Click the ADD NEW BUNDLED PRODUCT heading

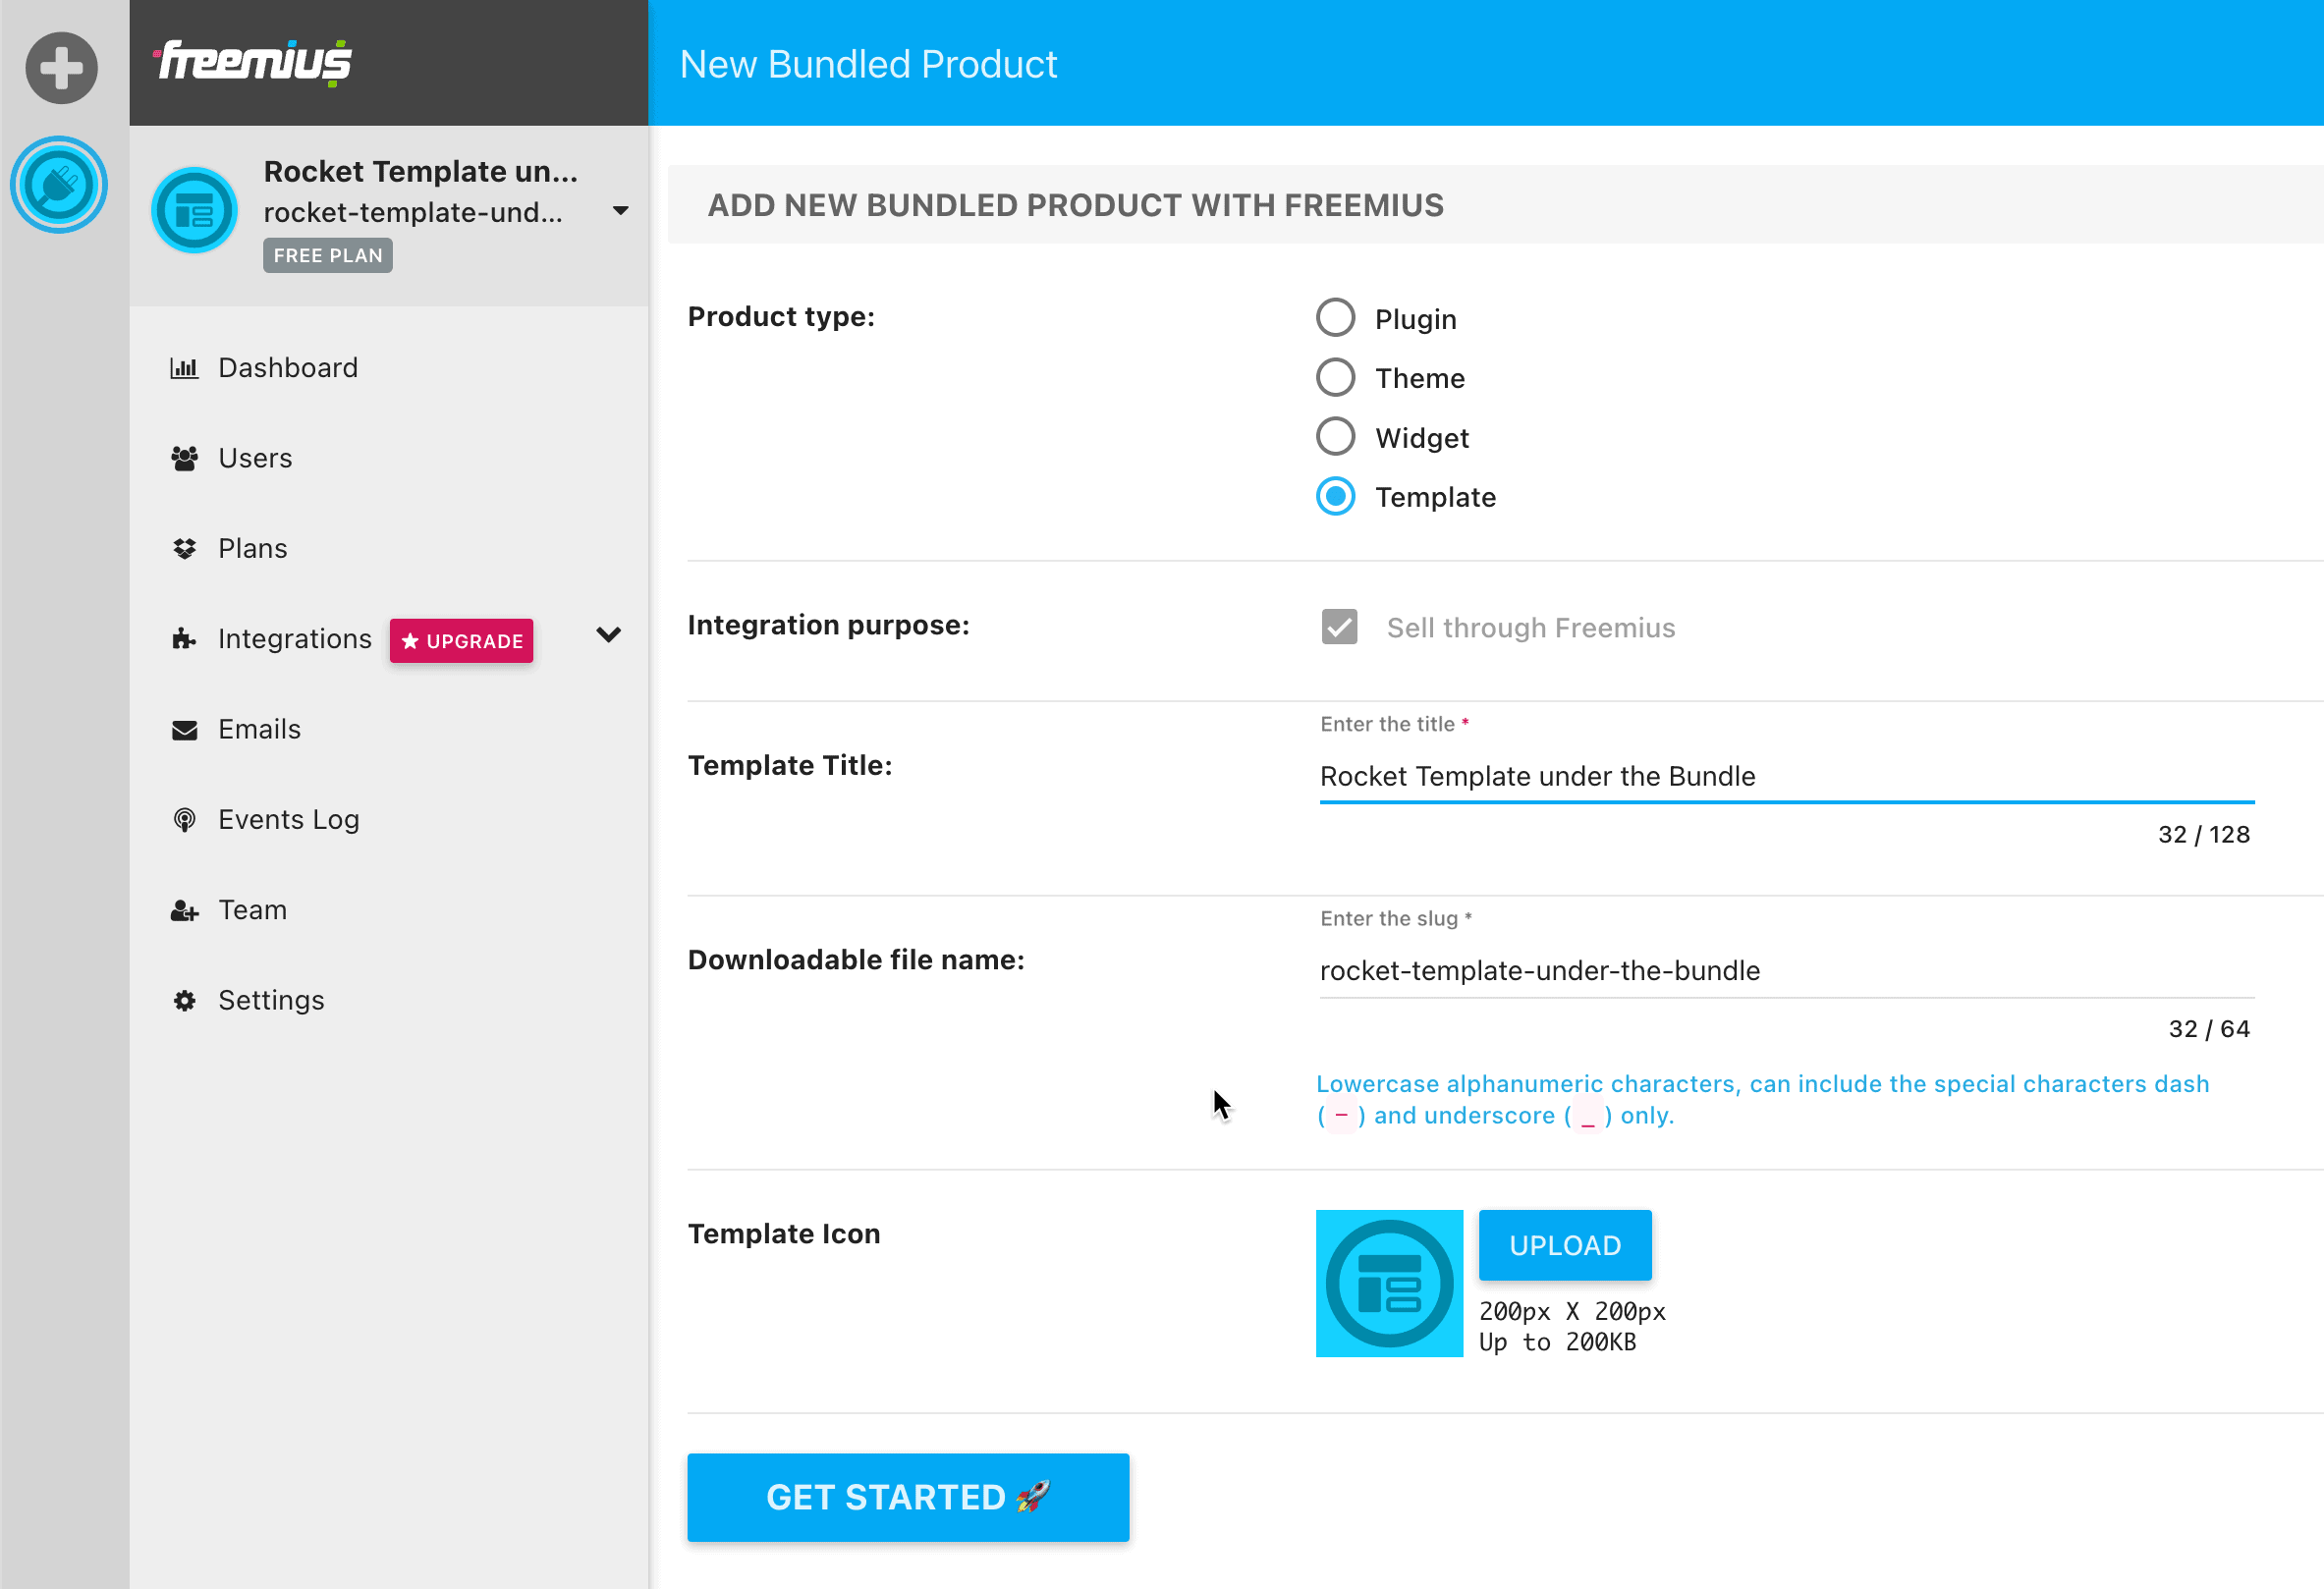click(1076, 205)
